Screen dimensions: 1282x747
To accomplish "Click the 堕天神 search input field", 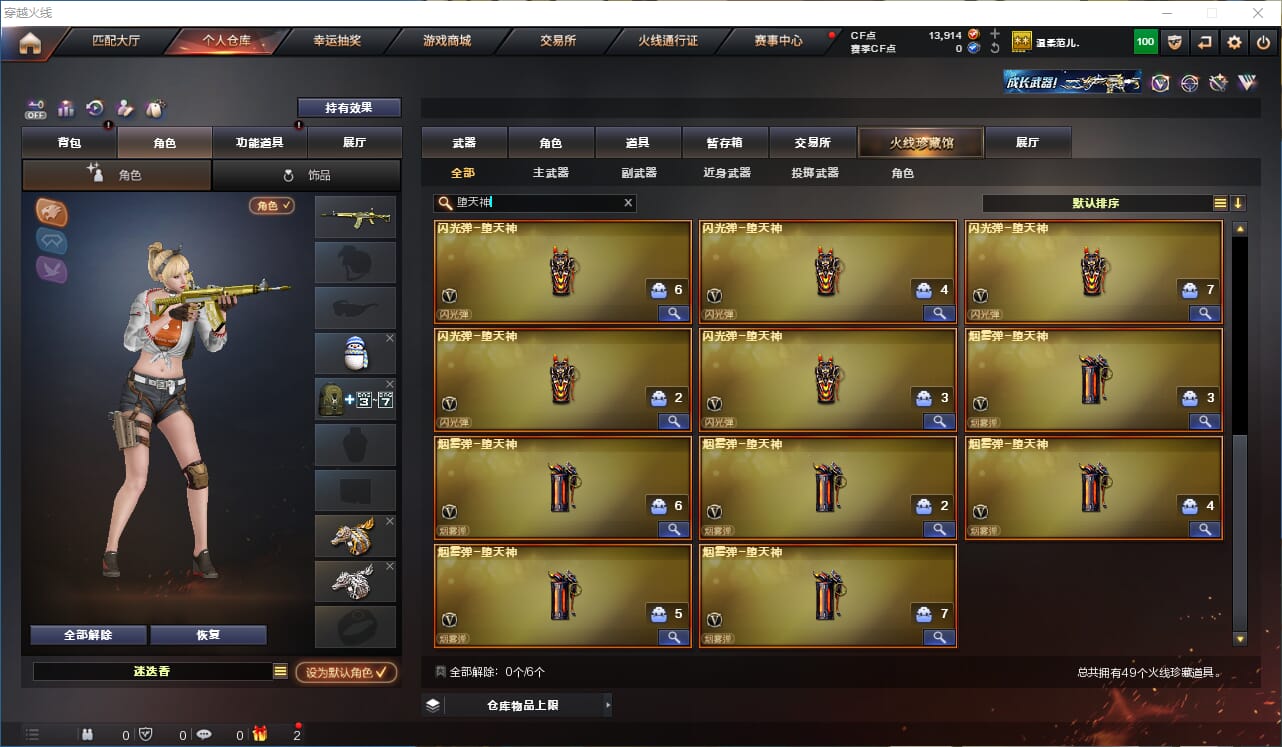I will coord(535,203).
